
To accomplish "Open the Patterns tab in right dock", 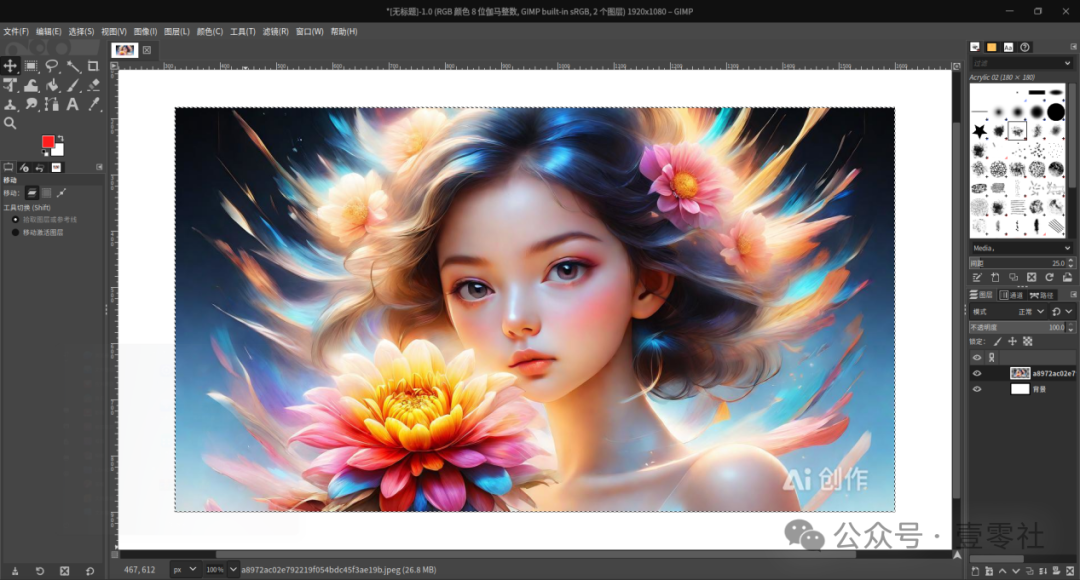I will 992,47.
